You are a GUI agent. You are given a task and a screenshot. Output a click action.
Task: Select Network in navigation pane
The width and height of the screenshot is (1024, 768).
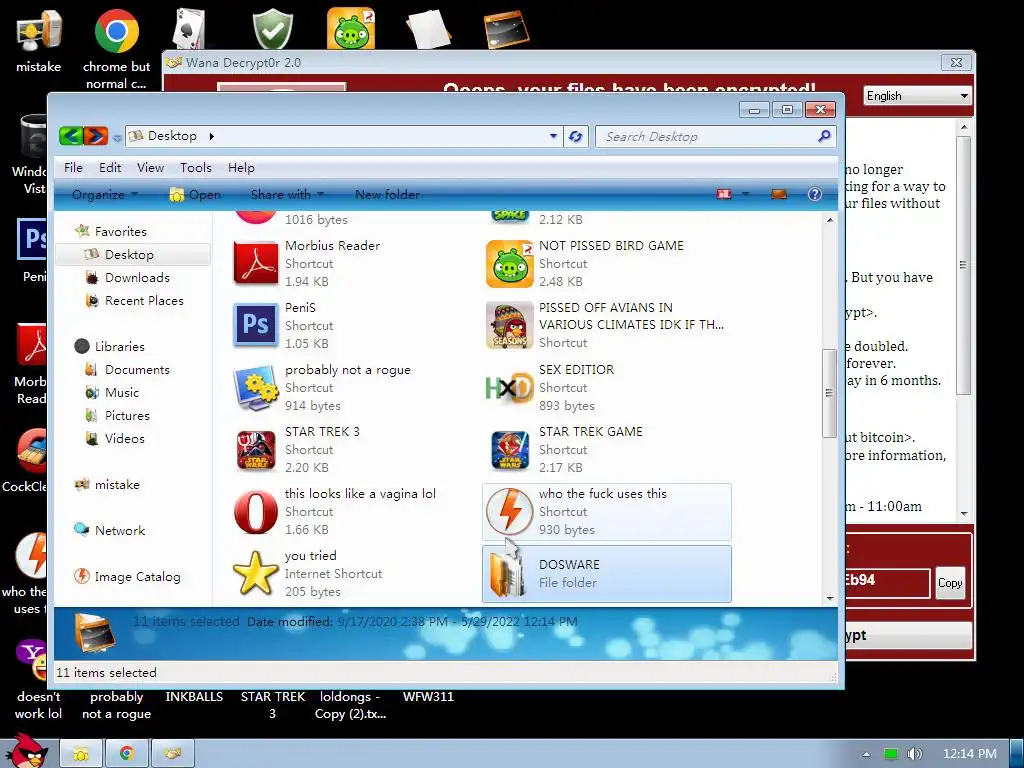[119, 530]
